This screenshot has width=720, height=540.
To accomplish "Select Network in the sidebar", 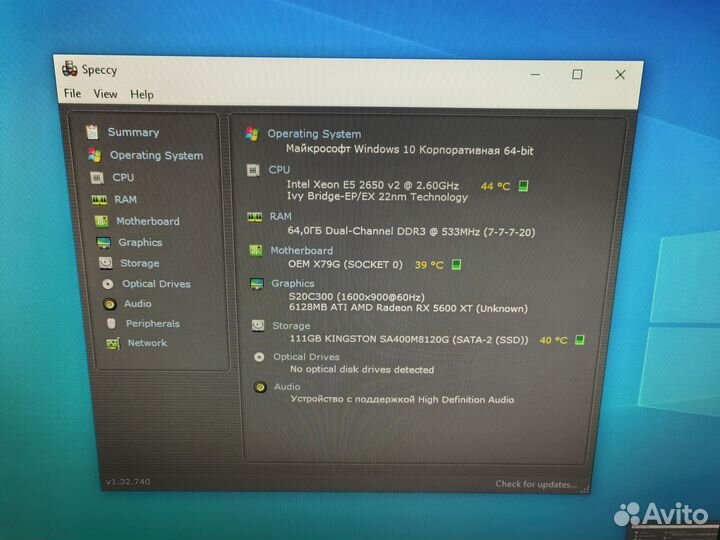I will click(x=147, y=343).
